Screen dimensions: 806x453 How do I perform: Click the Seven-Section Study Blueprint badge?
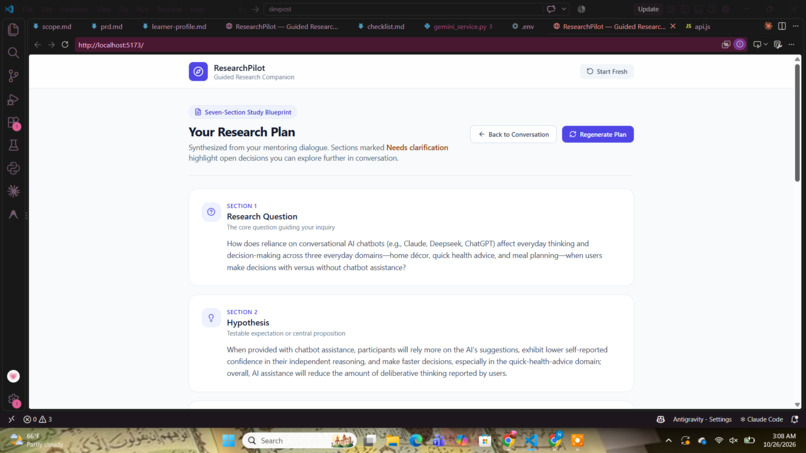(243, 112)
